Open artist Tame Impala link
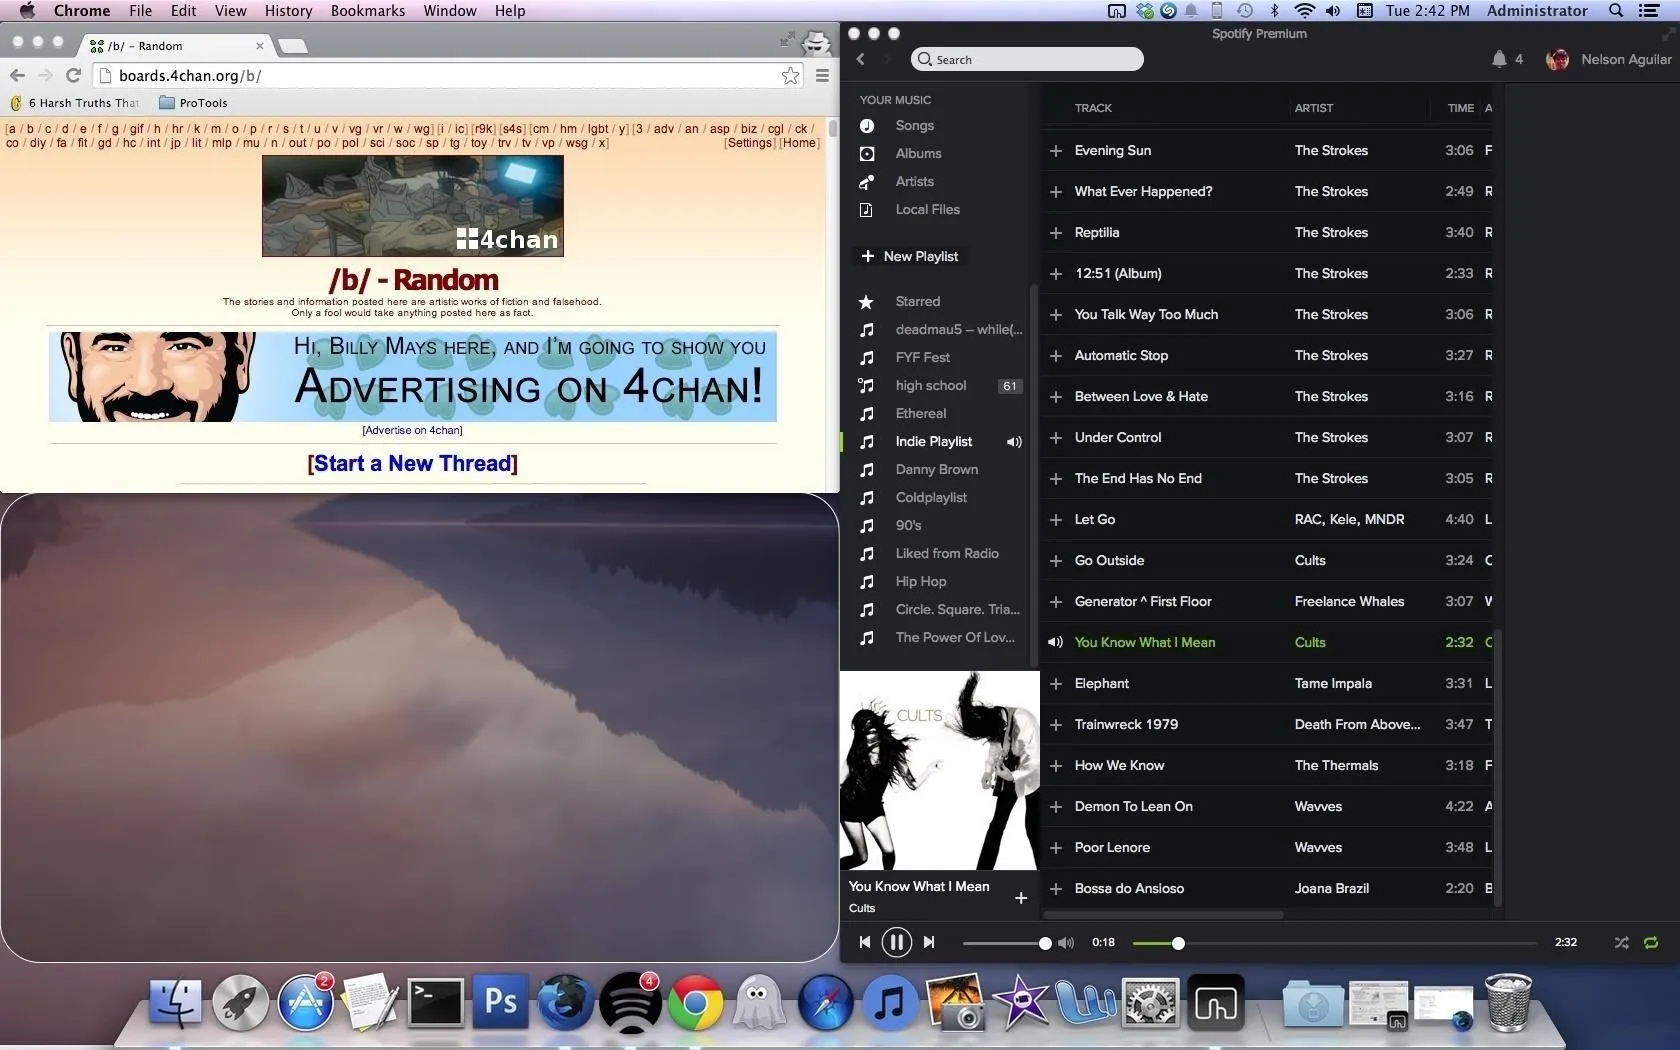 pyautogui.click(x=1333, y=683)
